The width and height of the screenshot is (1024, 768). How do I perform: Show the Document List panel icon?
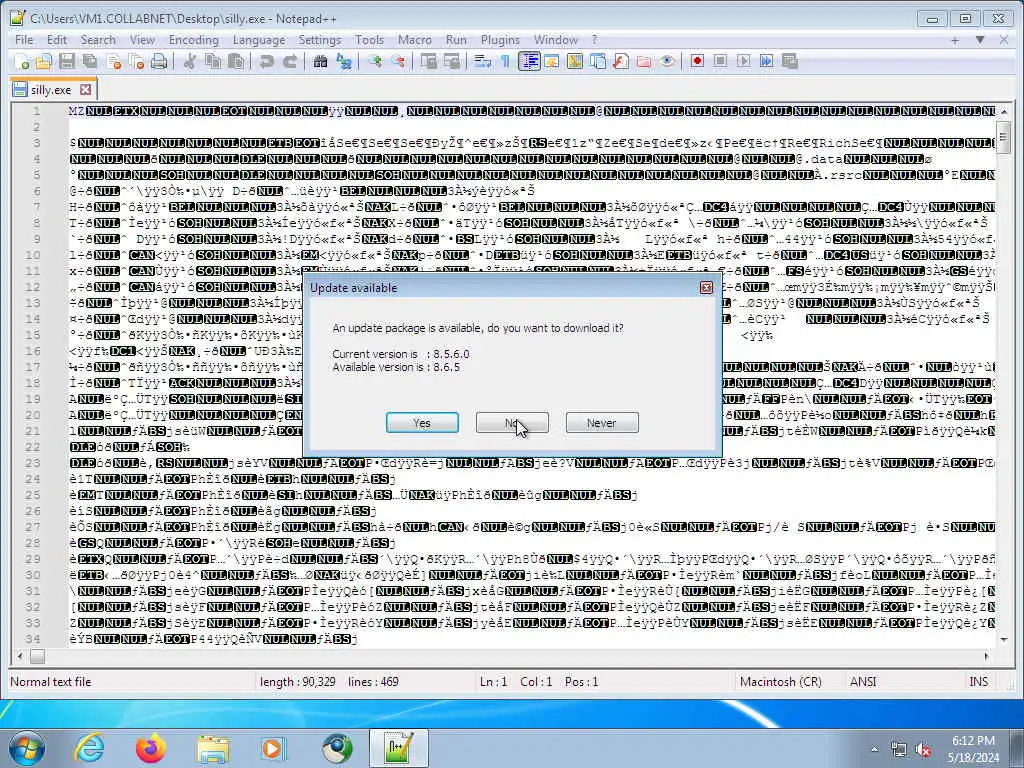click(x=598, y=61)
